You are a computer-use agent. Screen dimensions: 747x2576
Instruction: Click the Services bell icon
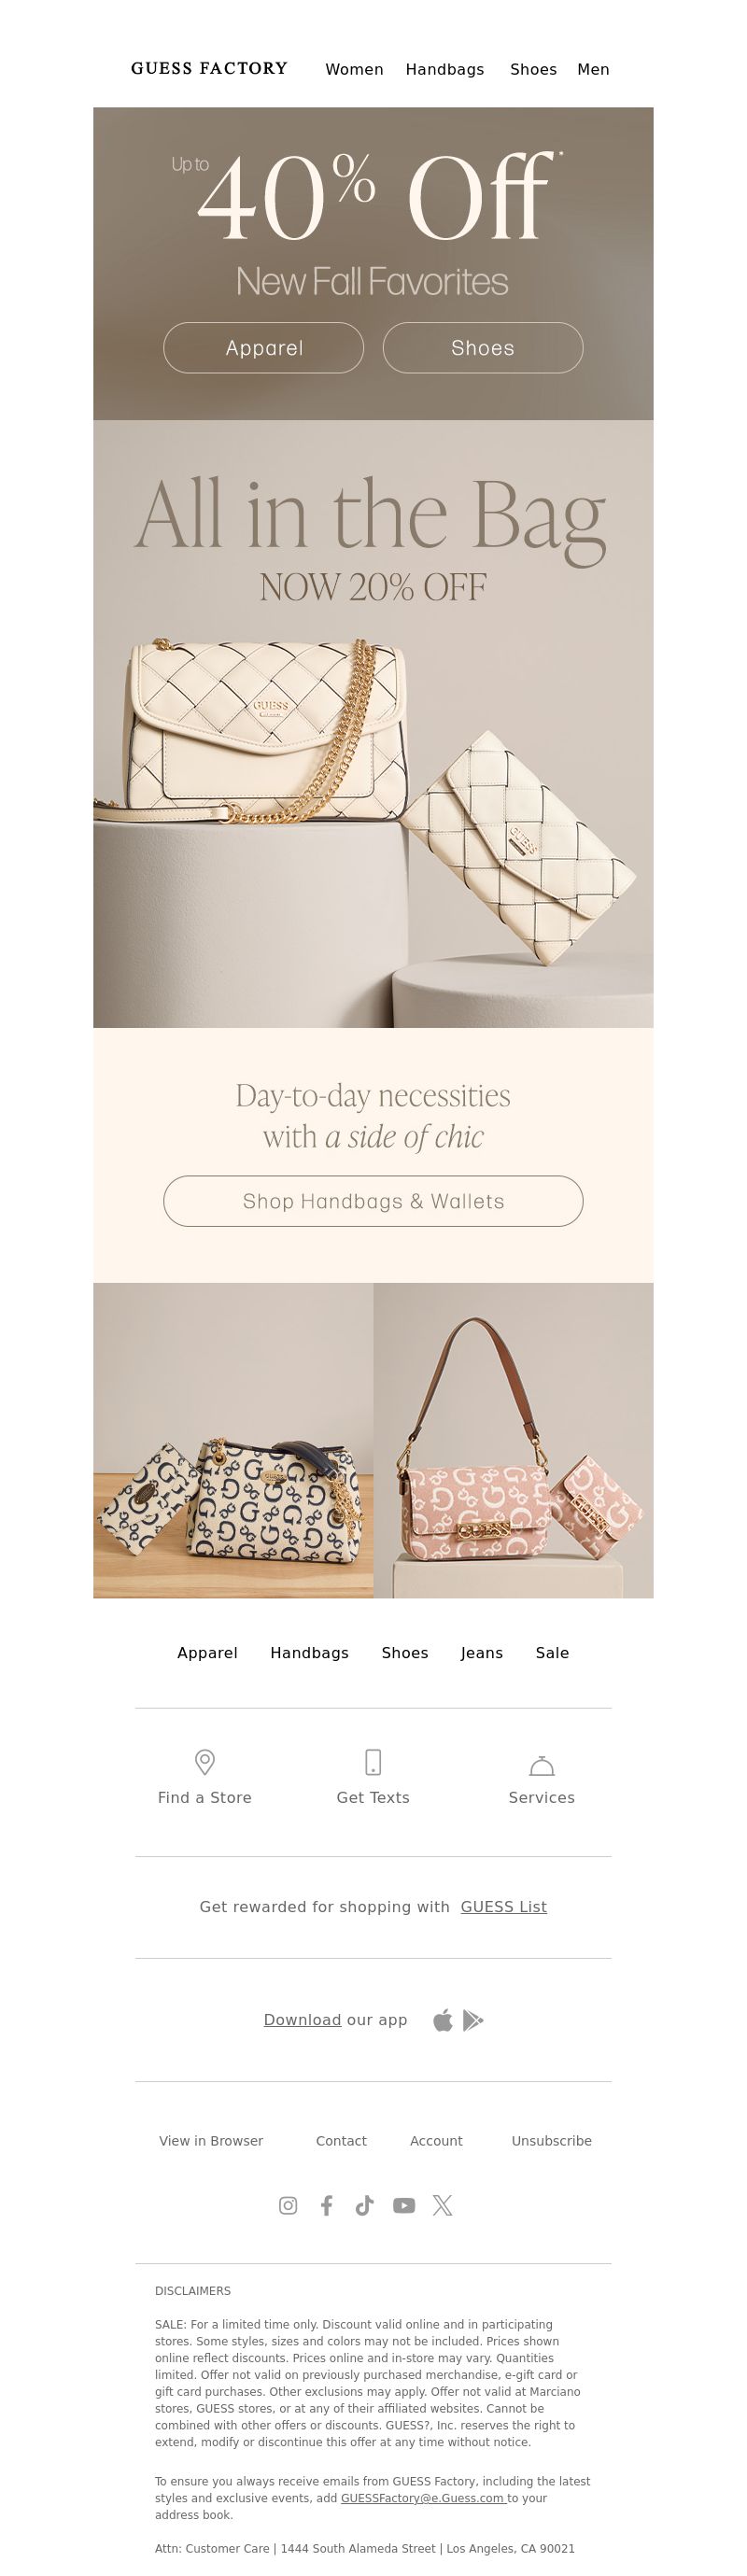[541, 1765]
